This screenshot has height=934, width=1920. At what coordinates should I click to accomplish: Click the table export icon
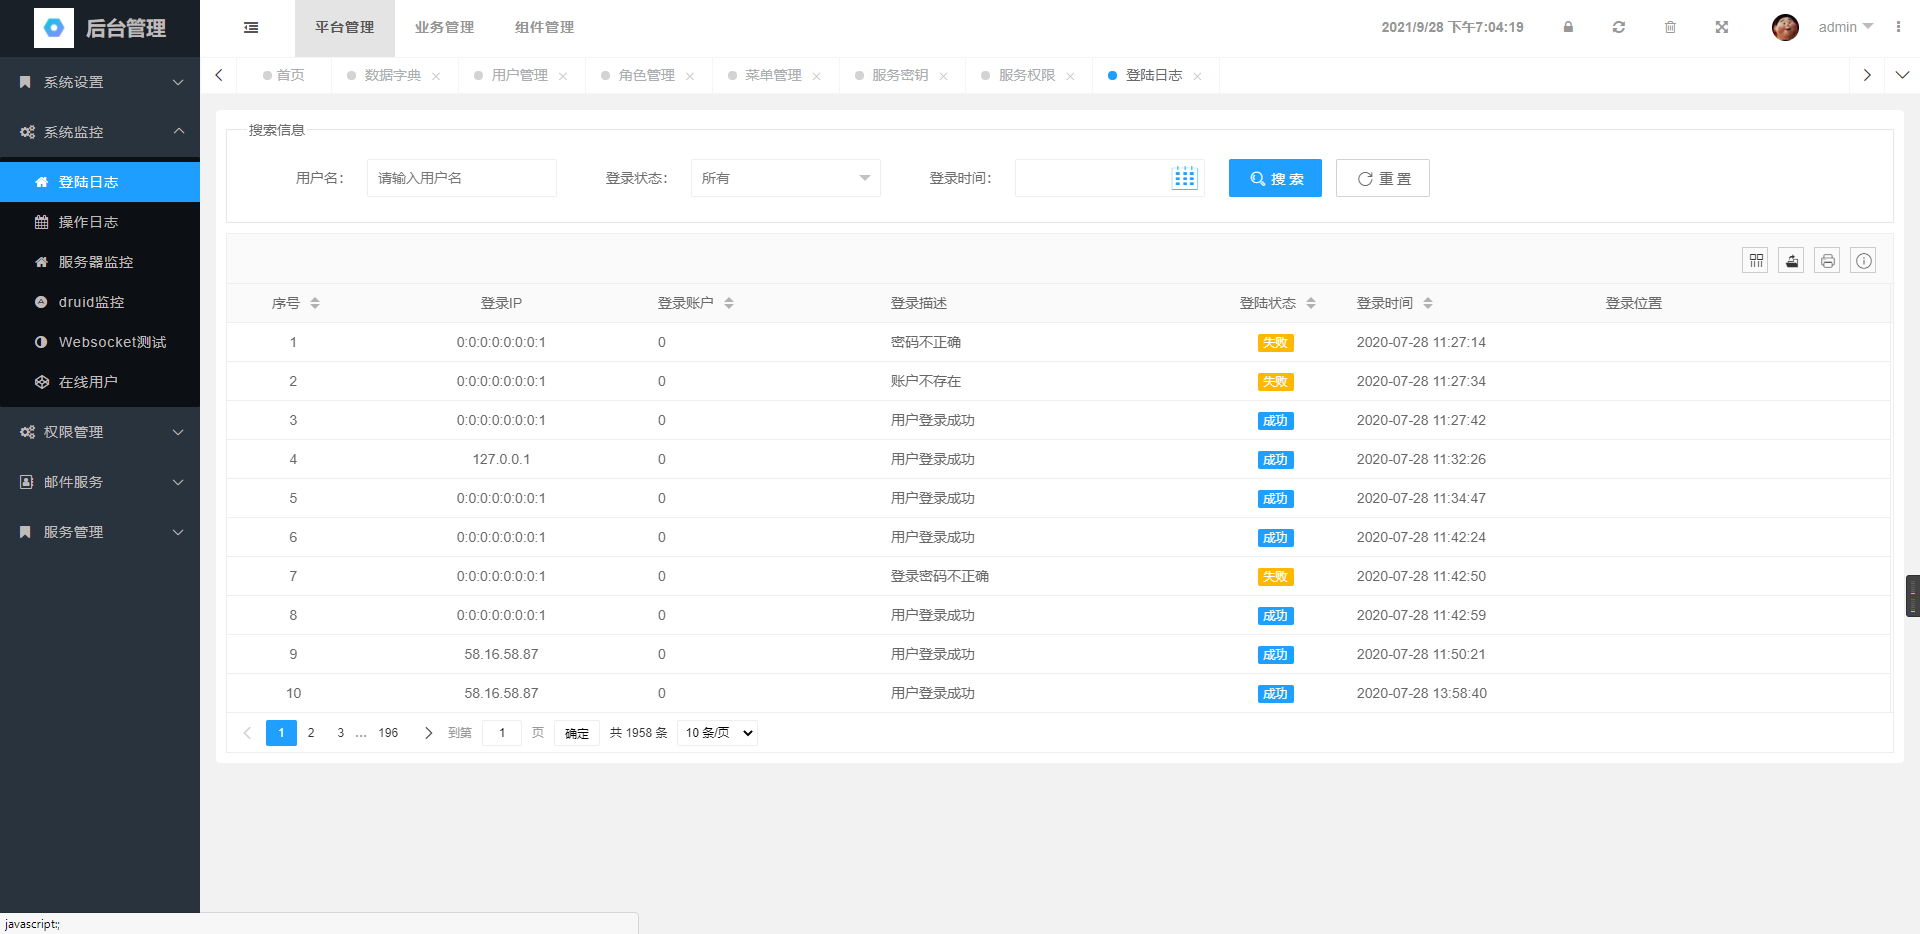point(1792,261)
